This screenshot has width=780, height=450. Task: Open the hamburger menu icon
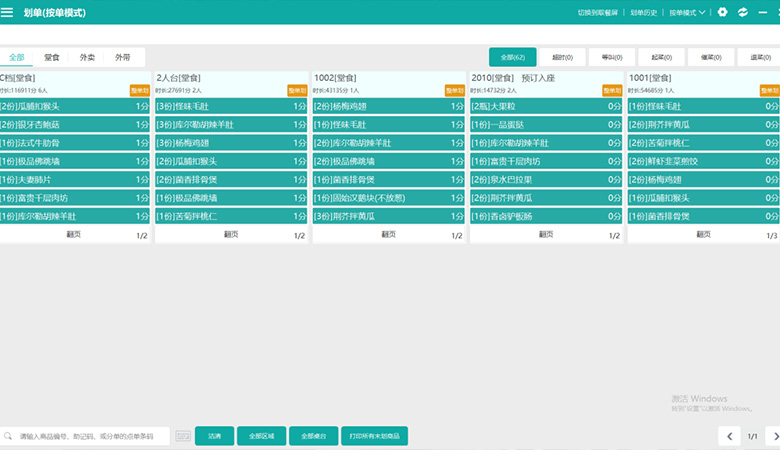coord(7,12)
